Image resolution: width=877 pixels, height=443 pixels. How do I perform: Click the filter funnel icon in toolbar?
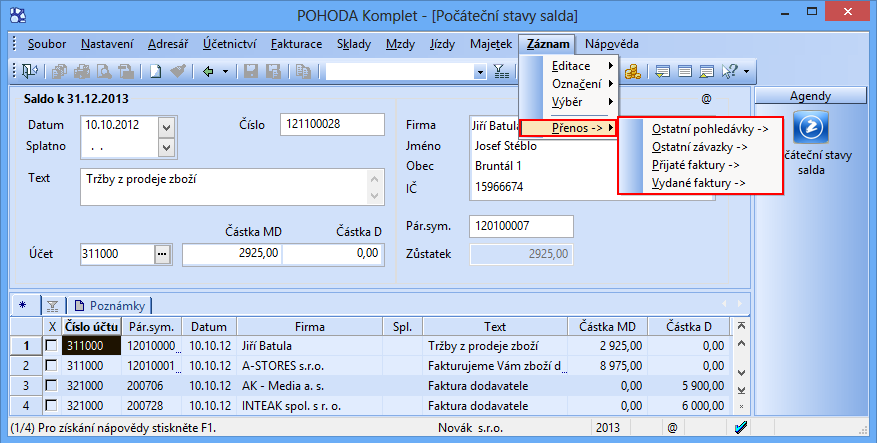[x=501, y=72]
